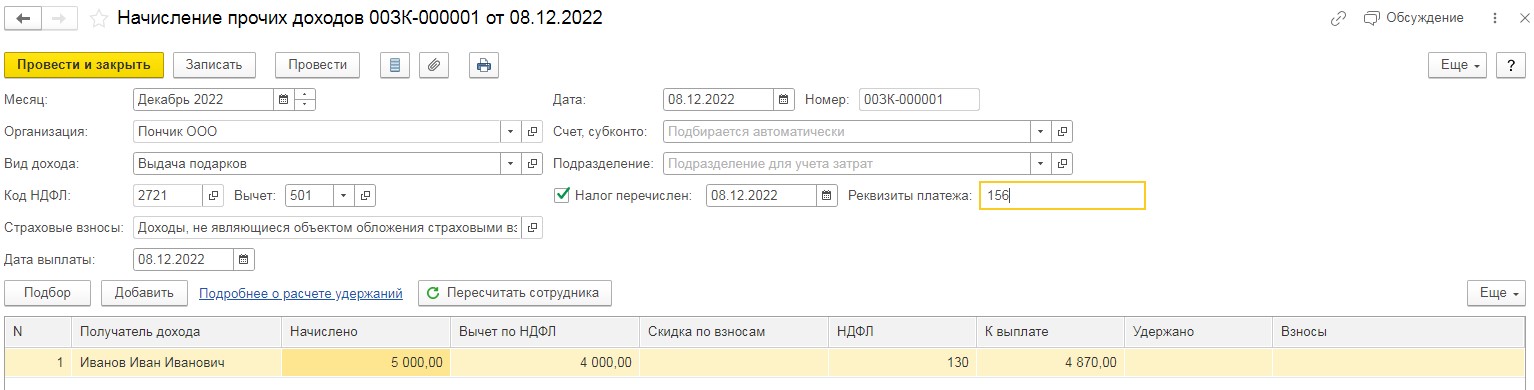This screenshot has width=1534, height=390.
Task: Expand the Вид дохода dropdown
Action: [x=510, y=164]
